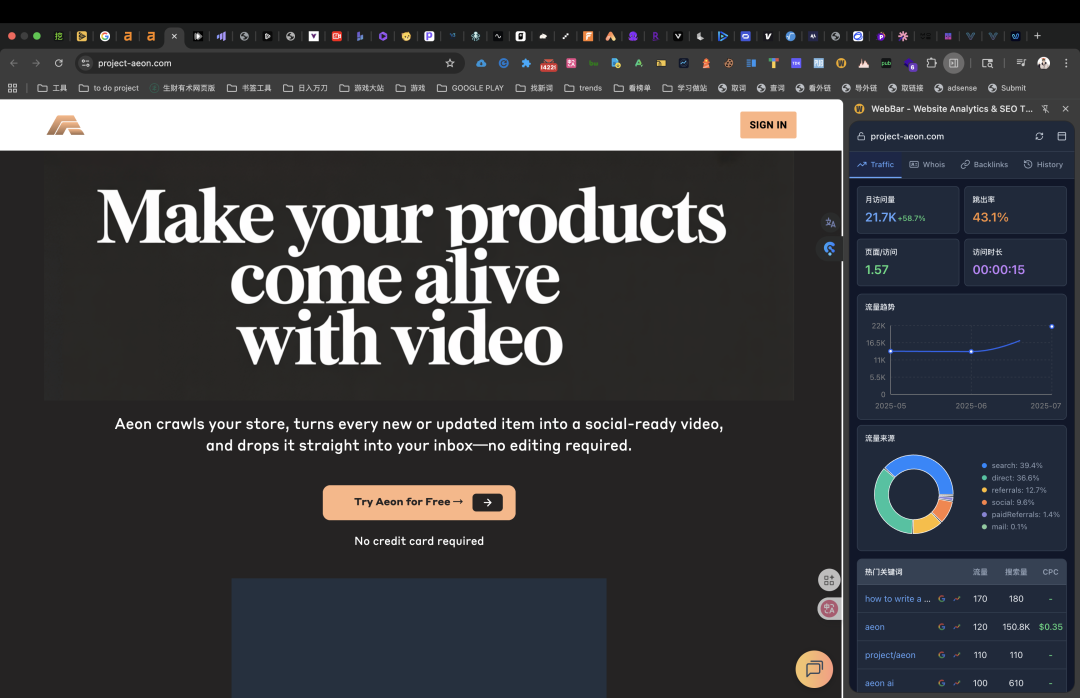1080x698 pixels.
Task: Go back to previous page
Action: click(14, 63)
